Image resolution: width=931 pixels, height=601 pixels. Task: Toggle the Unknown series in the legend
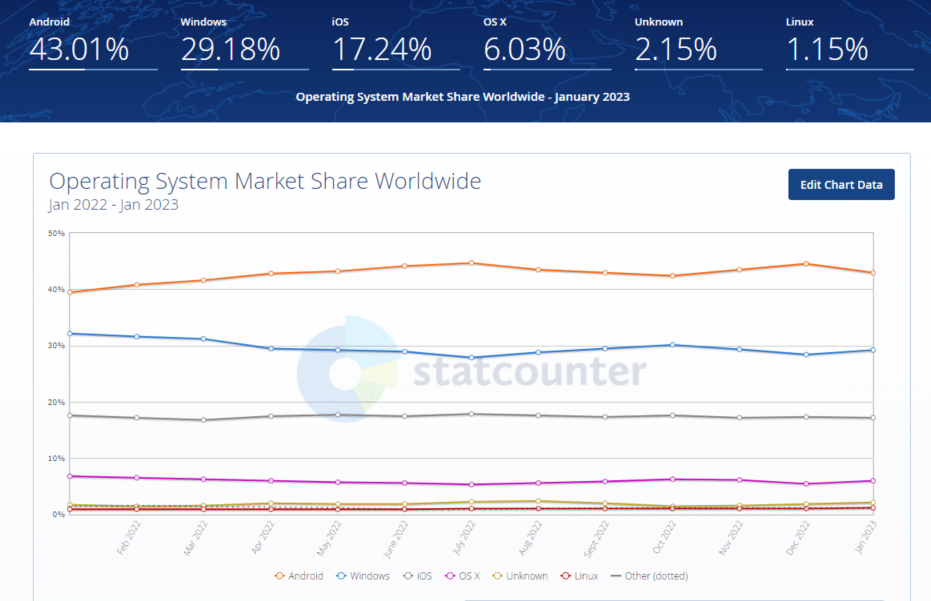pyautogui.click(x=520, y=576)
